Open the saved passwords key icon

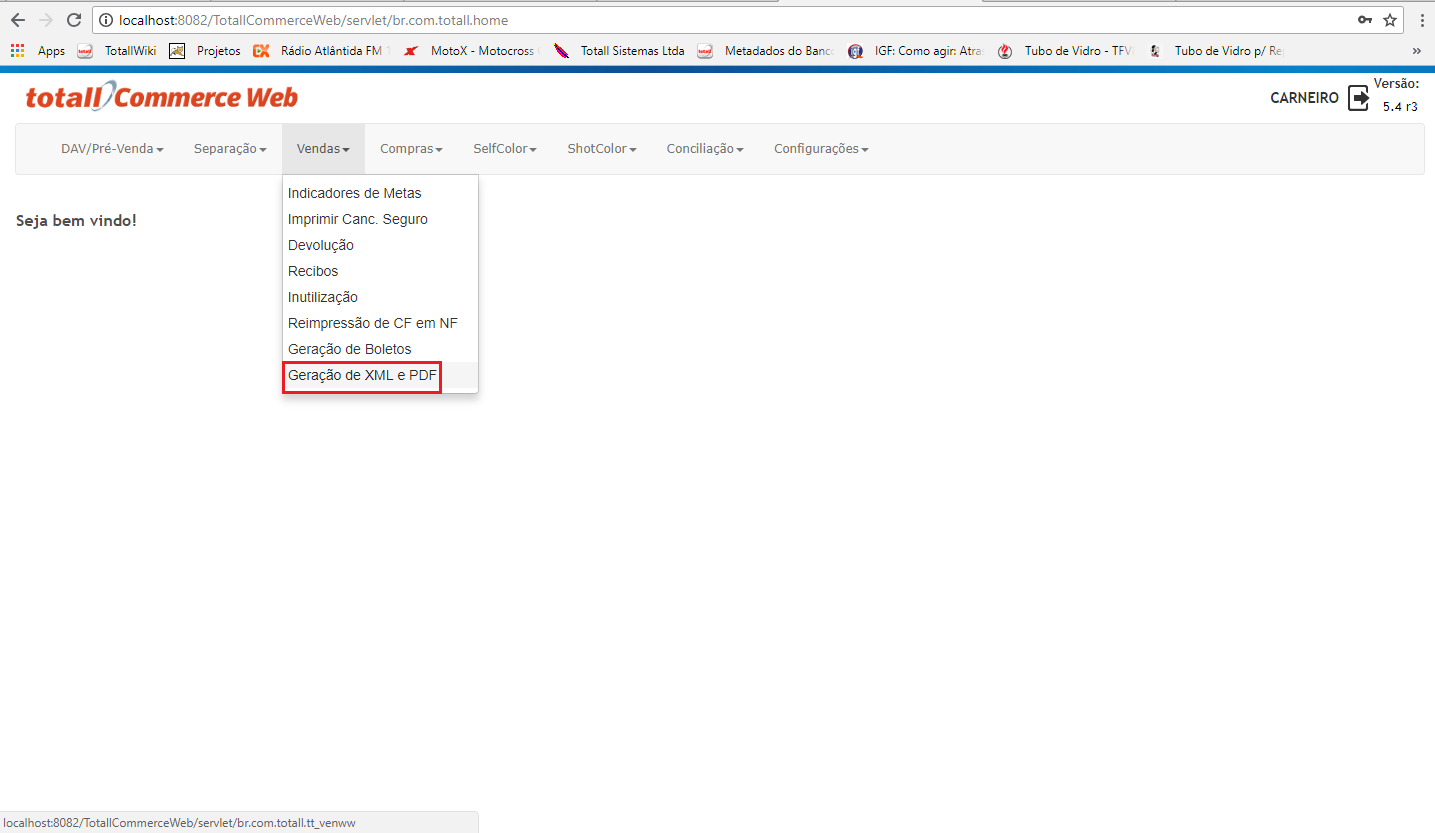1365,20
